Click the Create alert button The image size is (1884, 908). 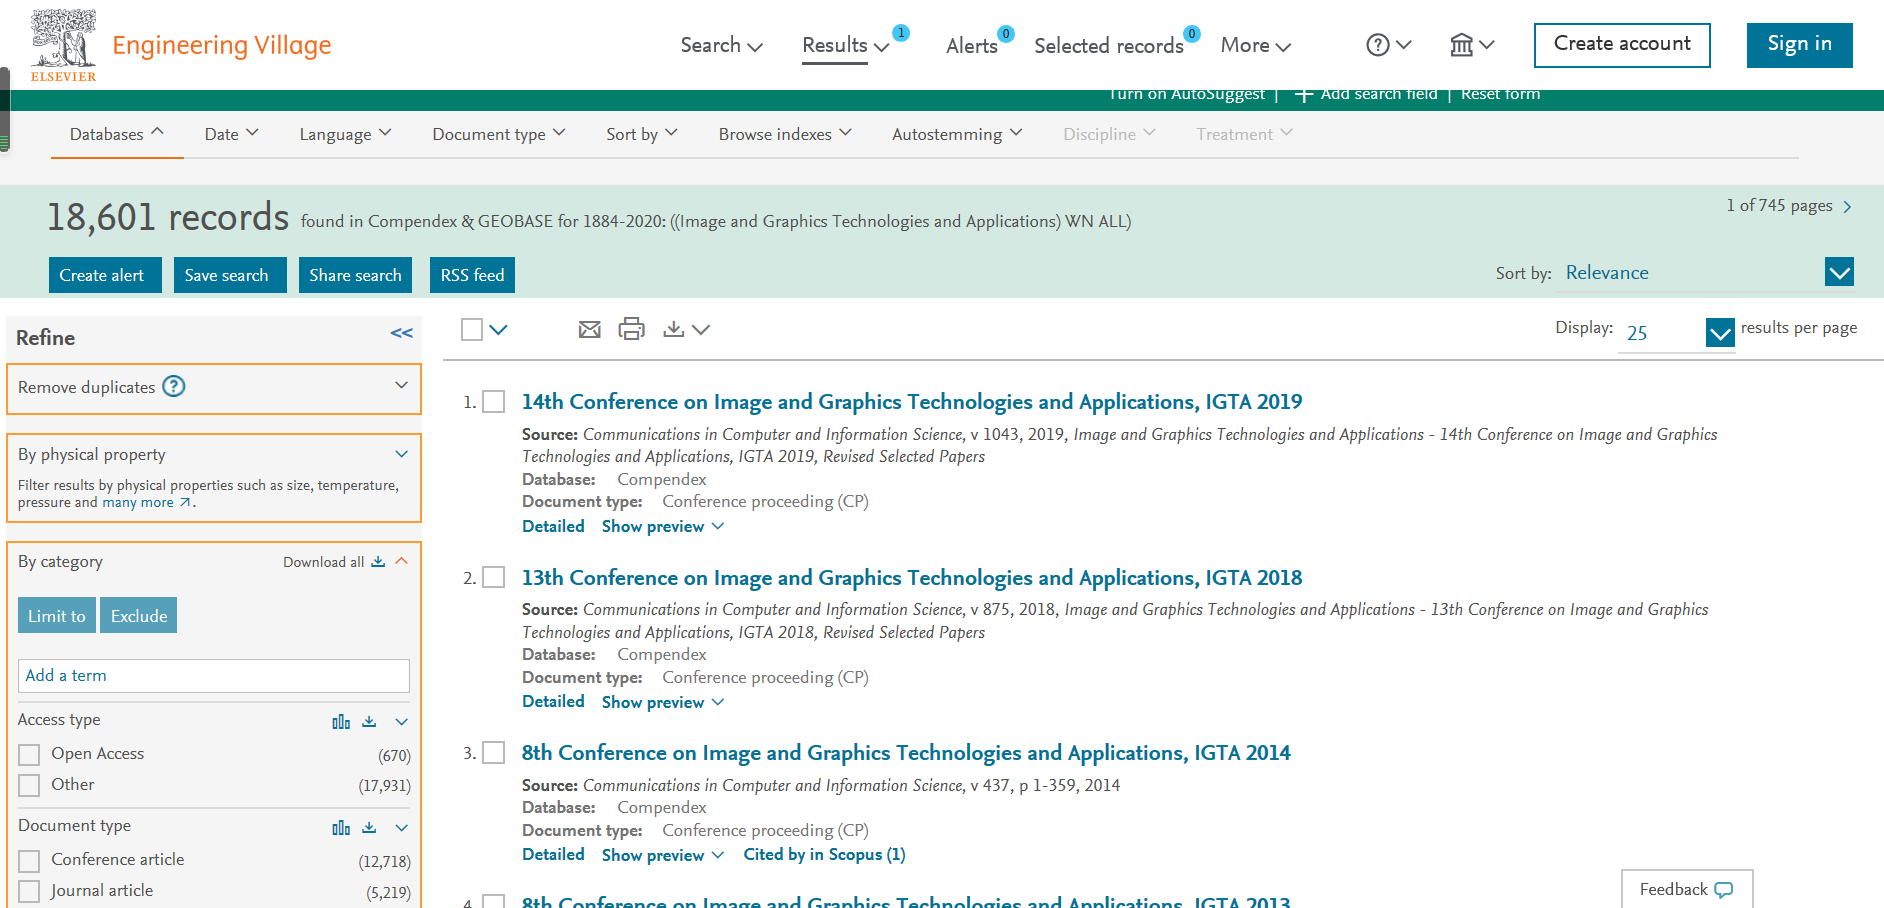(x=105, y=275)
